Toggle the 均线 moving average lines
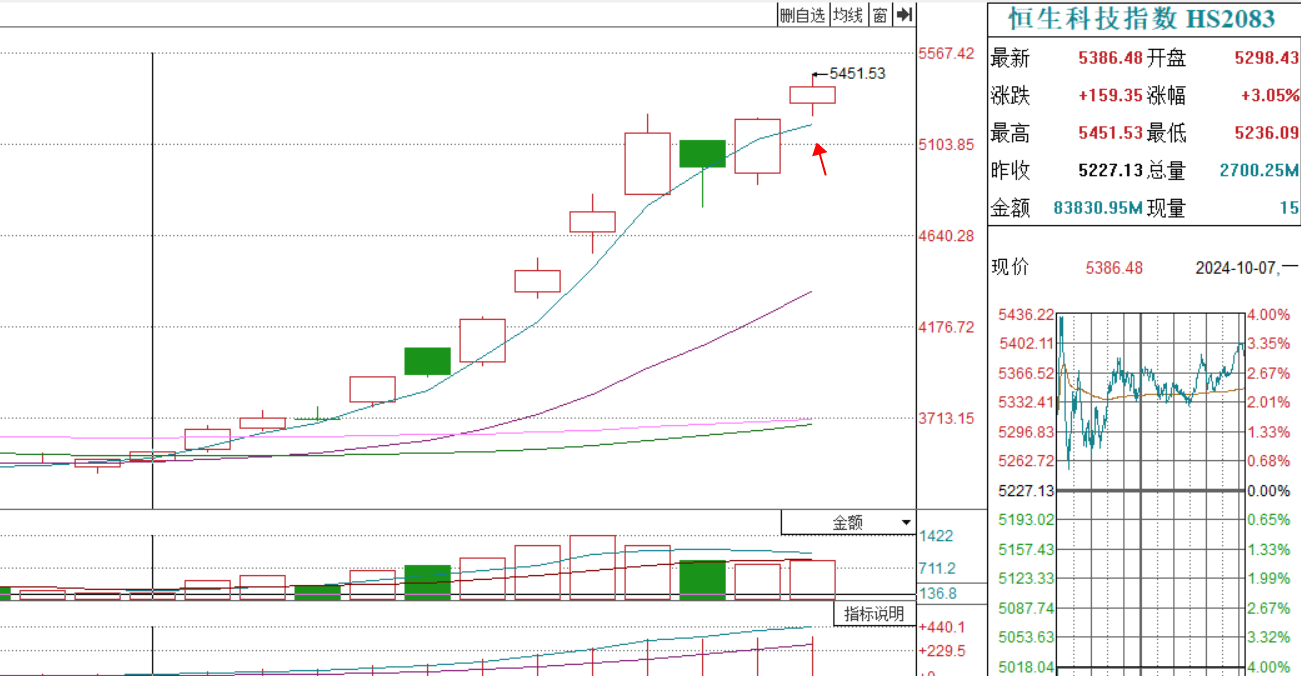 pos(848,14)
